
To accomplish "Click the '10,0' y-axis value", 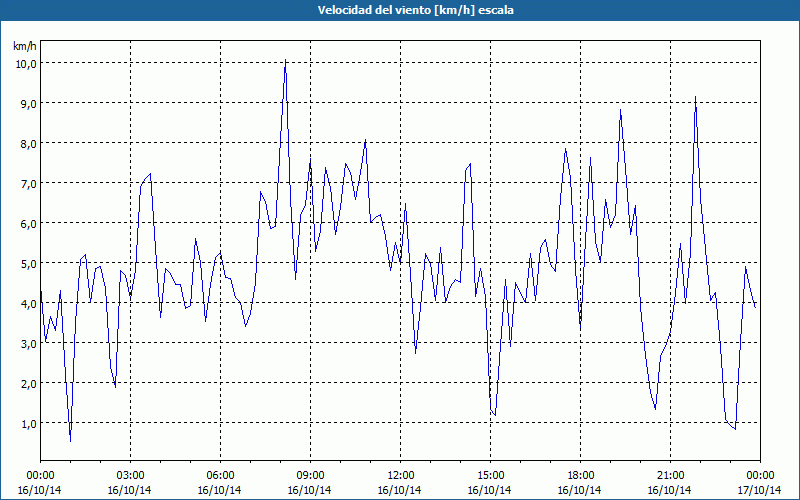I will point(26,64).
